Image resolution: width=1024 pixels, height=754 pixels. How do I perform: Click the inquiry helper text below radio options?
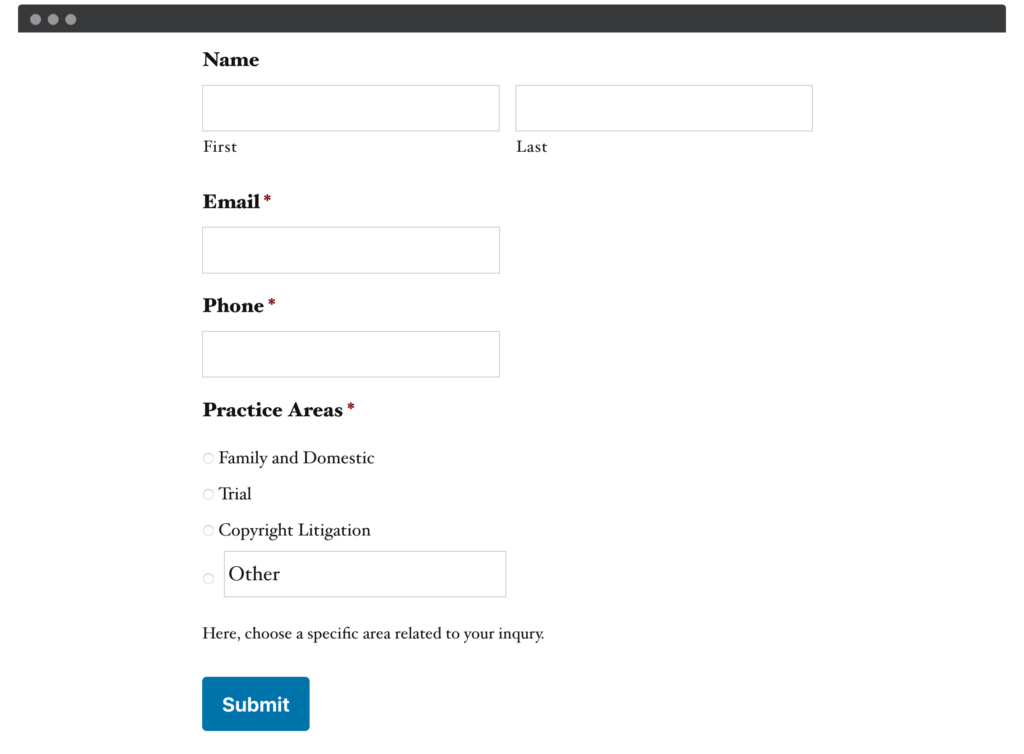[373, 633]
